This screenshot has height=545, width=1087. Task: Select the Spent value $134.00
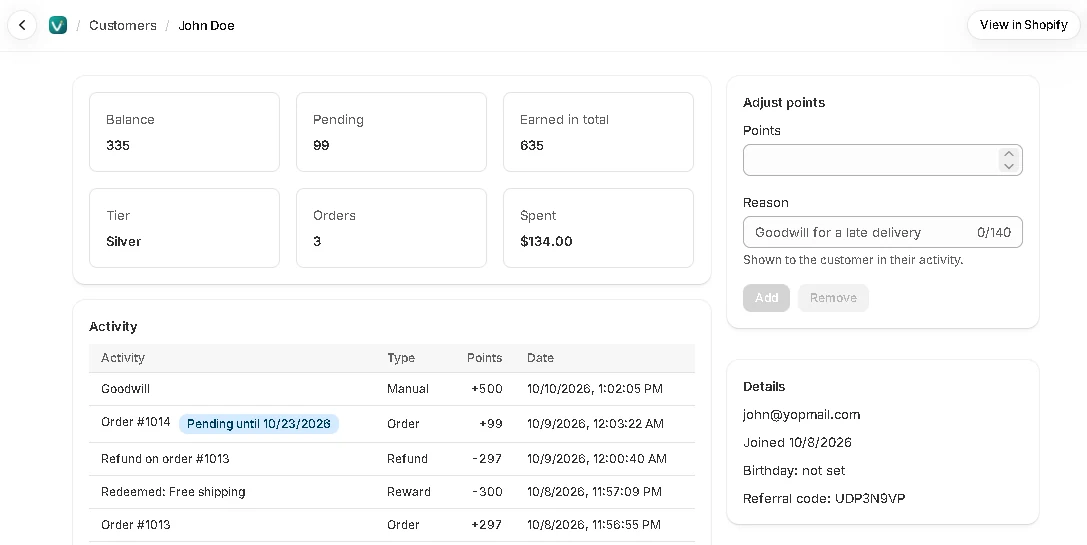pos(546,241)
